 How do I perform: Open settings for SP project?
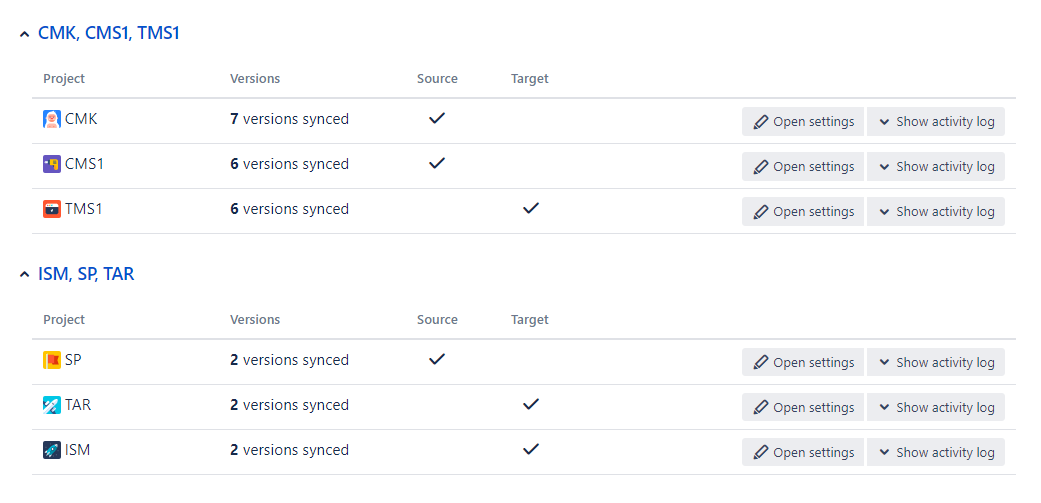tap(803, 363)
